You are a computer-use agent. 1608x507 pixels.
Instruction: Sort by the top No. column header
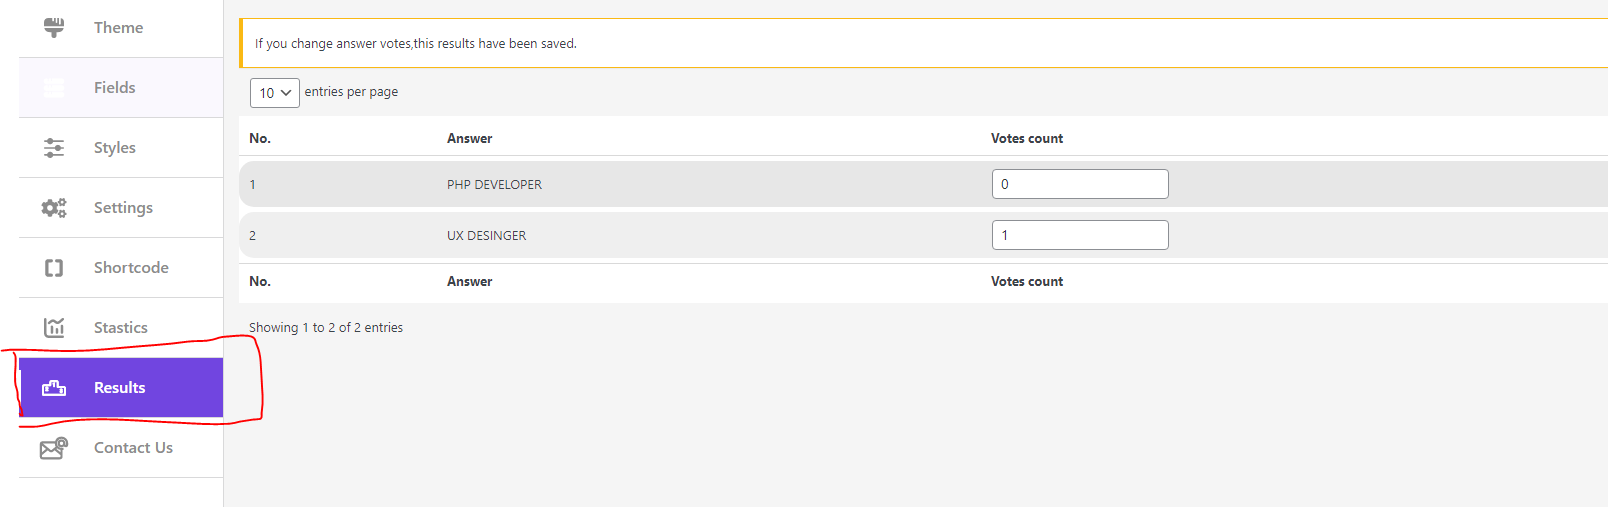tap(260, 139)
